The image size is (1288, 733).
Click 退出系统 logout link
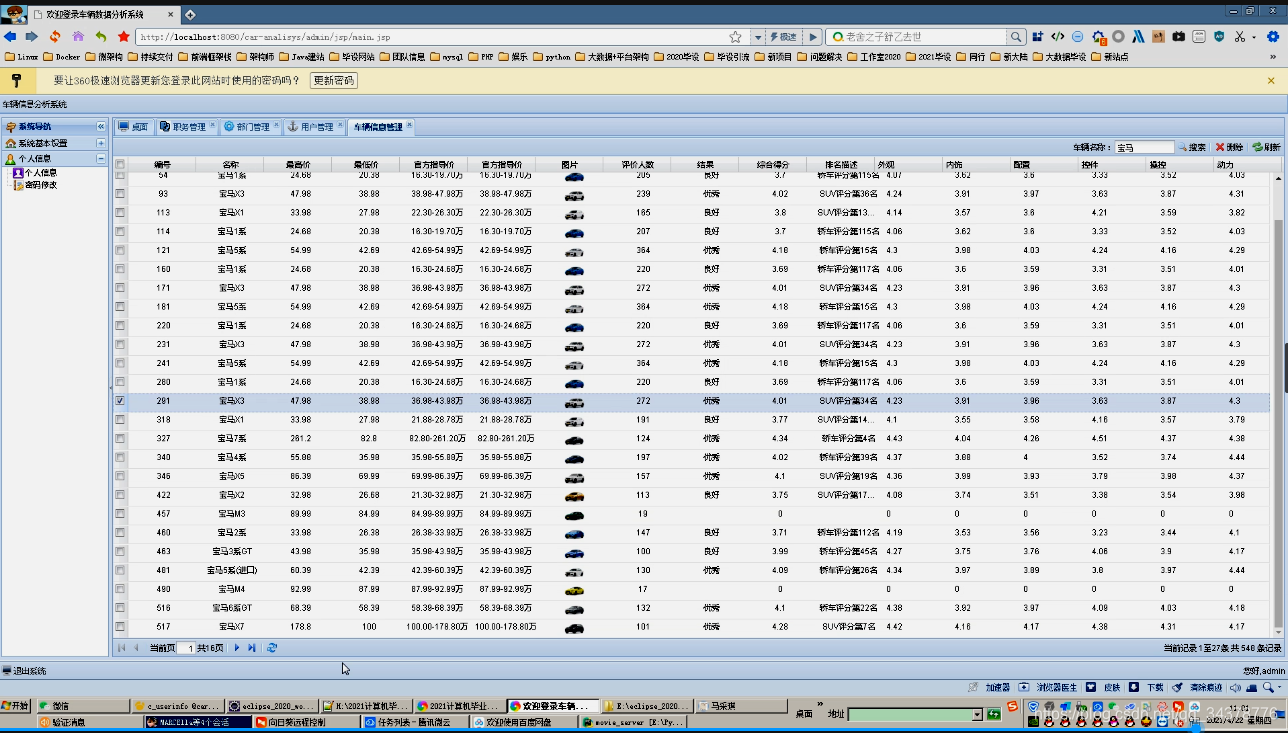[24, 671]
